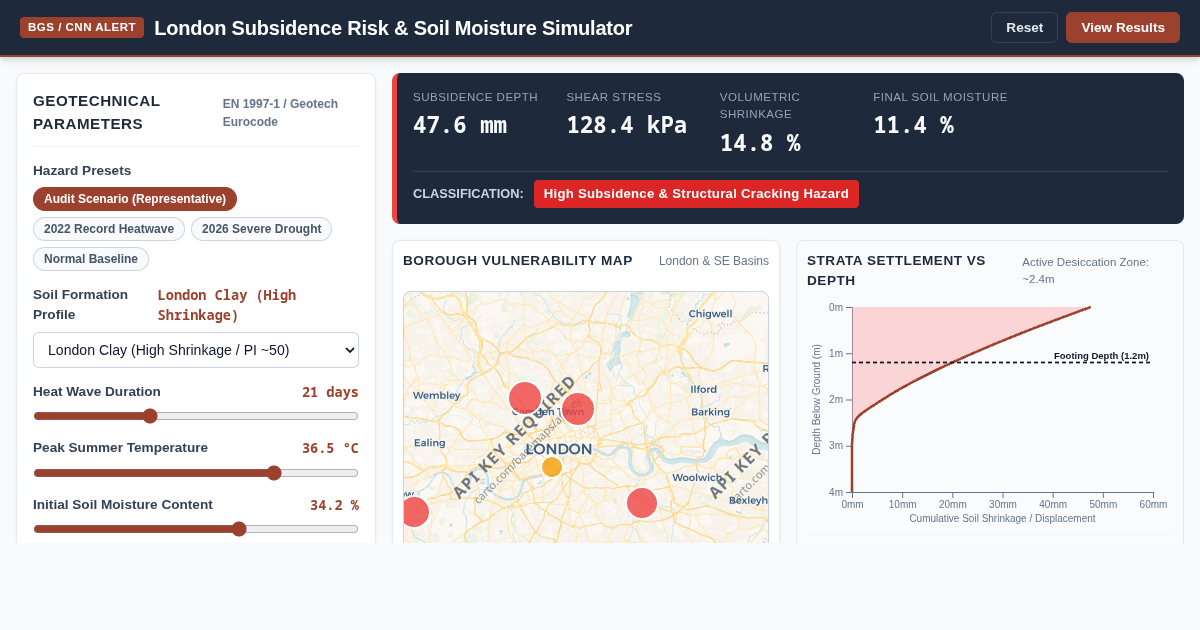Adjust the Heat Wave Duration slider
Viewport: 1200px width, 630px height.
click(196, 416)
